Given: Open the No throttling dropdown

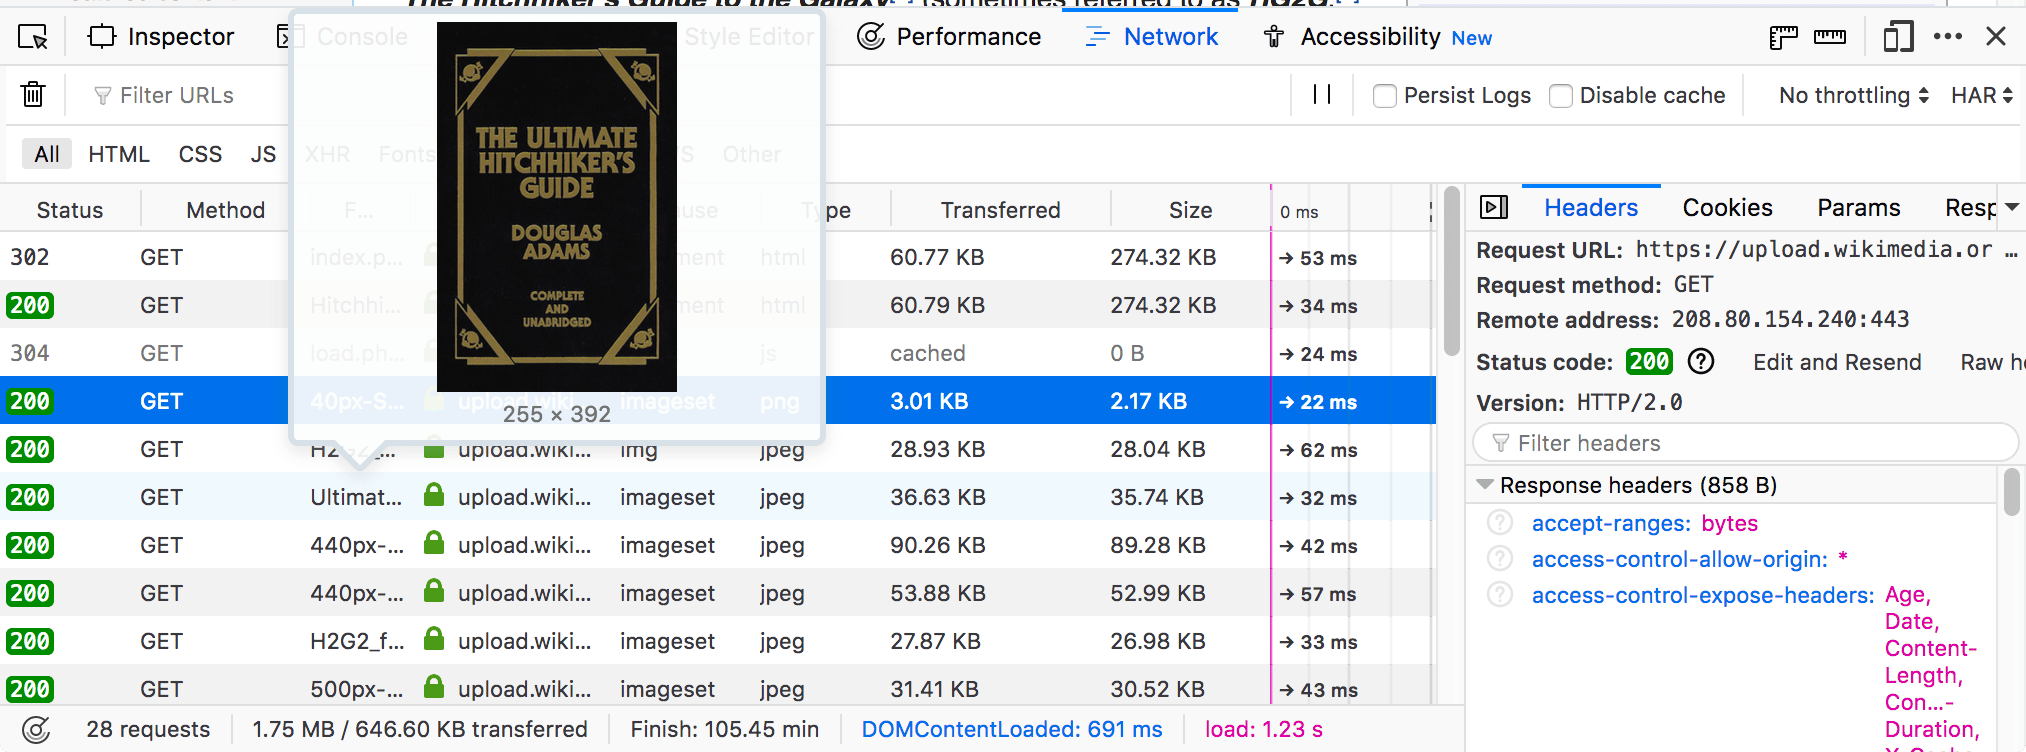Looking at the screenshot, I should (1853, 95).
